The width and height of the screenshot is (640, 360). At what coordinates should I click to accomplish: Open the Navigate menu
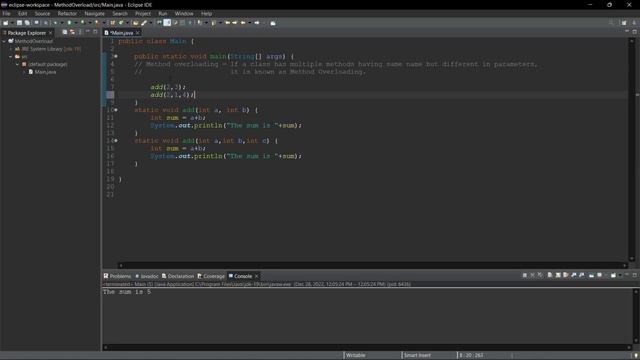[94, 13]
